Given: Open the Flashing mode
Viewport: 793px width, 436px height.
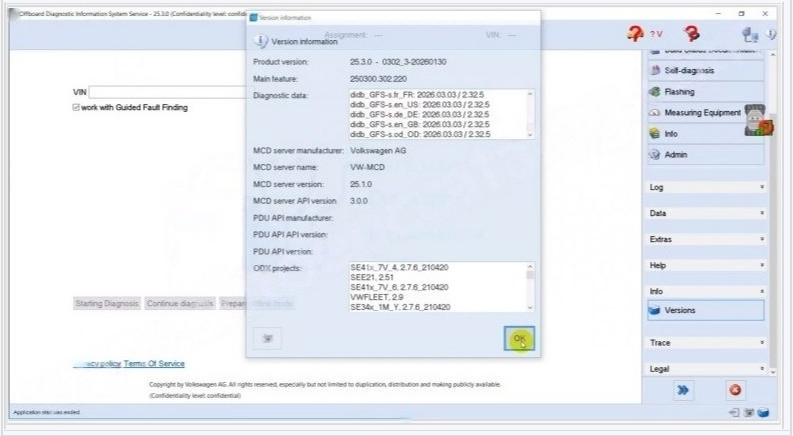Looking at the screenshot, I should coord(706,92).
